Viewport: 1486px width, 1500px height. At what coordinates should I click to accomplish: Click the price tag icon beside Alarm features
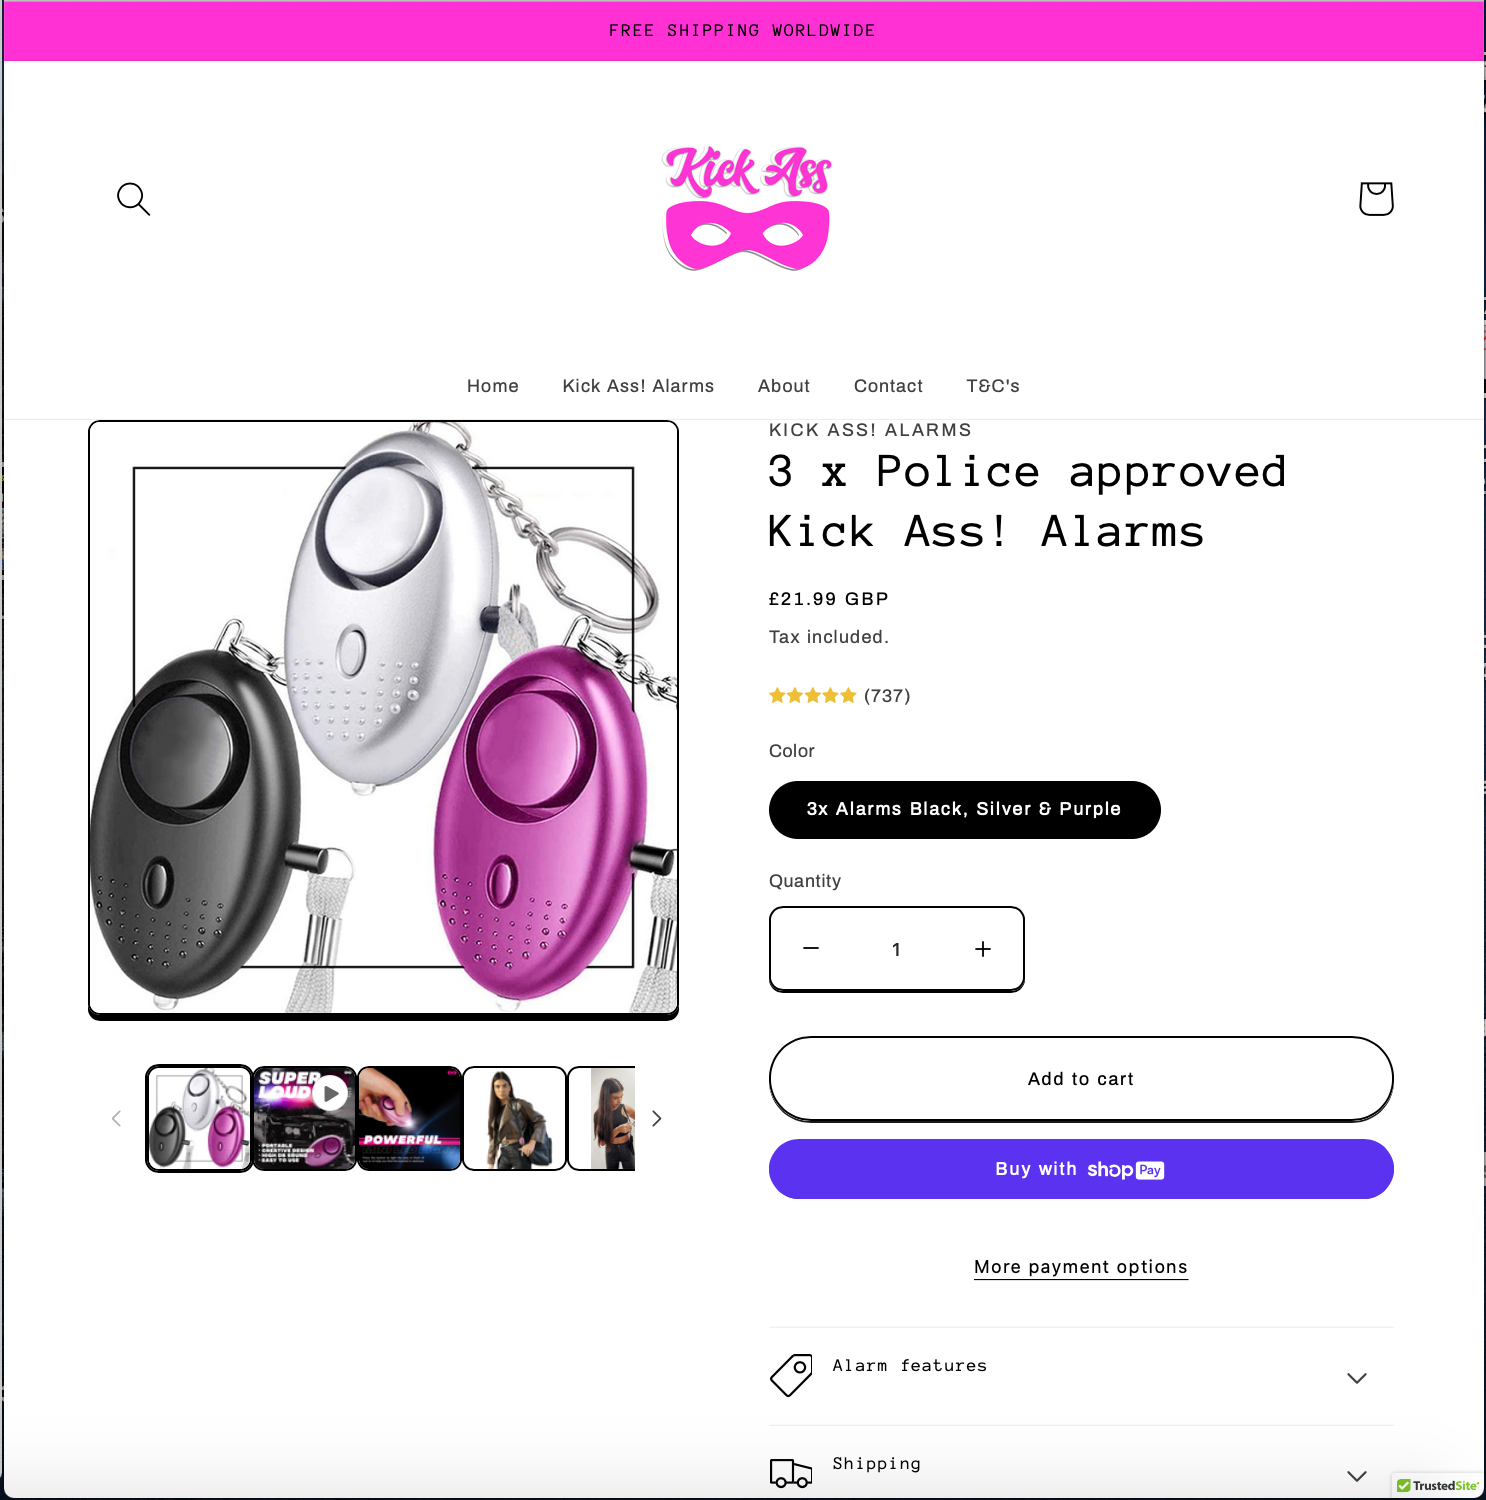click(791, 1376)
